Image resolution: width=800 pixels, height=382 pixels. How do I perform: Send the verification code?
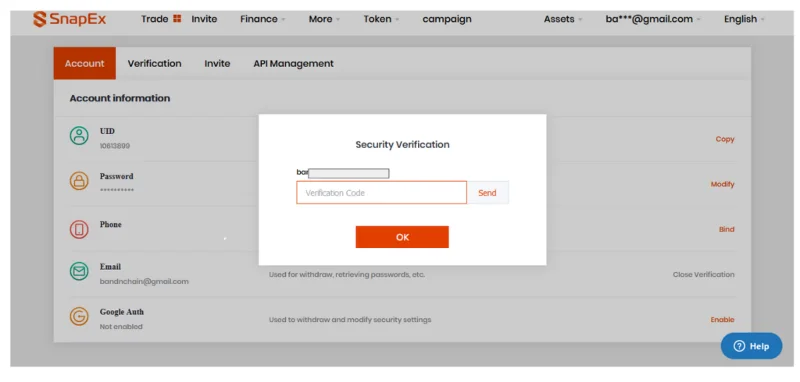click(x=487, y=193)
